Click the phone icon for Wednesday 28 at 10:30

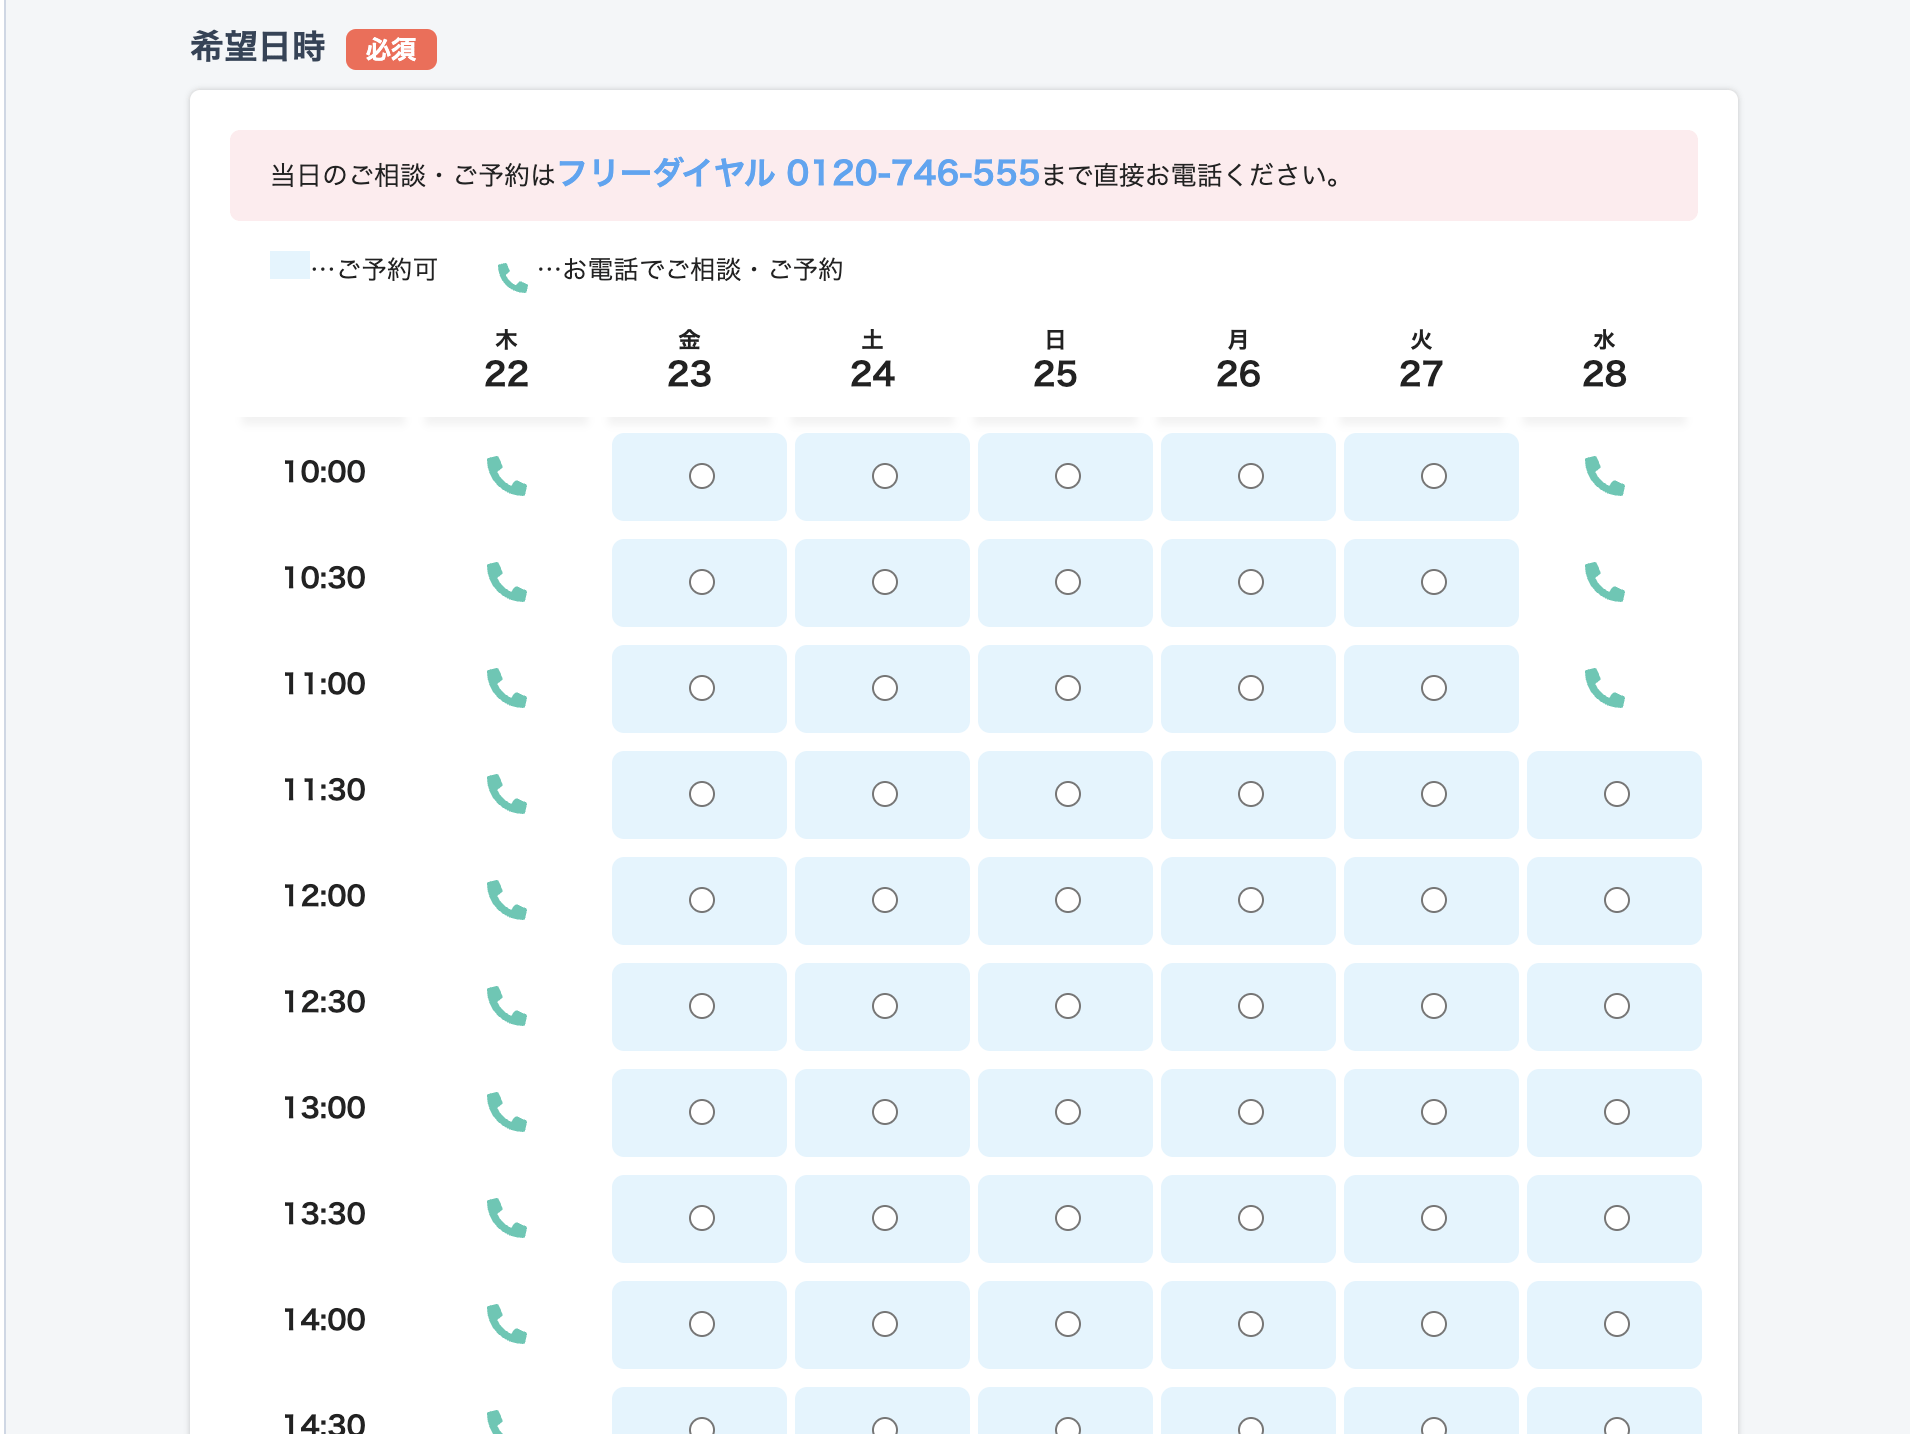point(1605,582)
